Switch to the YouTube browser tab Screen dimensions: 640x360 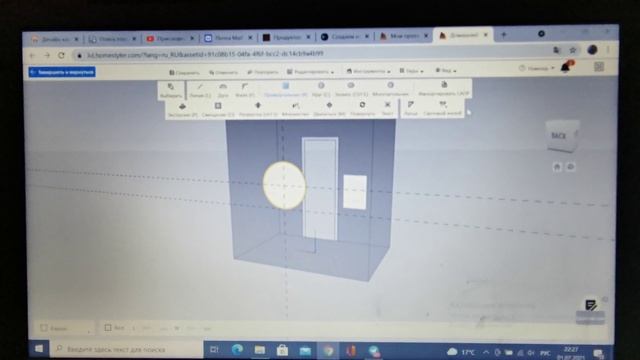170,38
